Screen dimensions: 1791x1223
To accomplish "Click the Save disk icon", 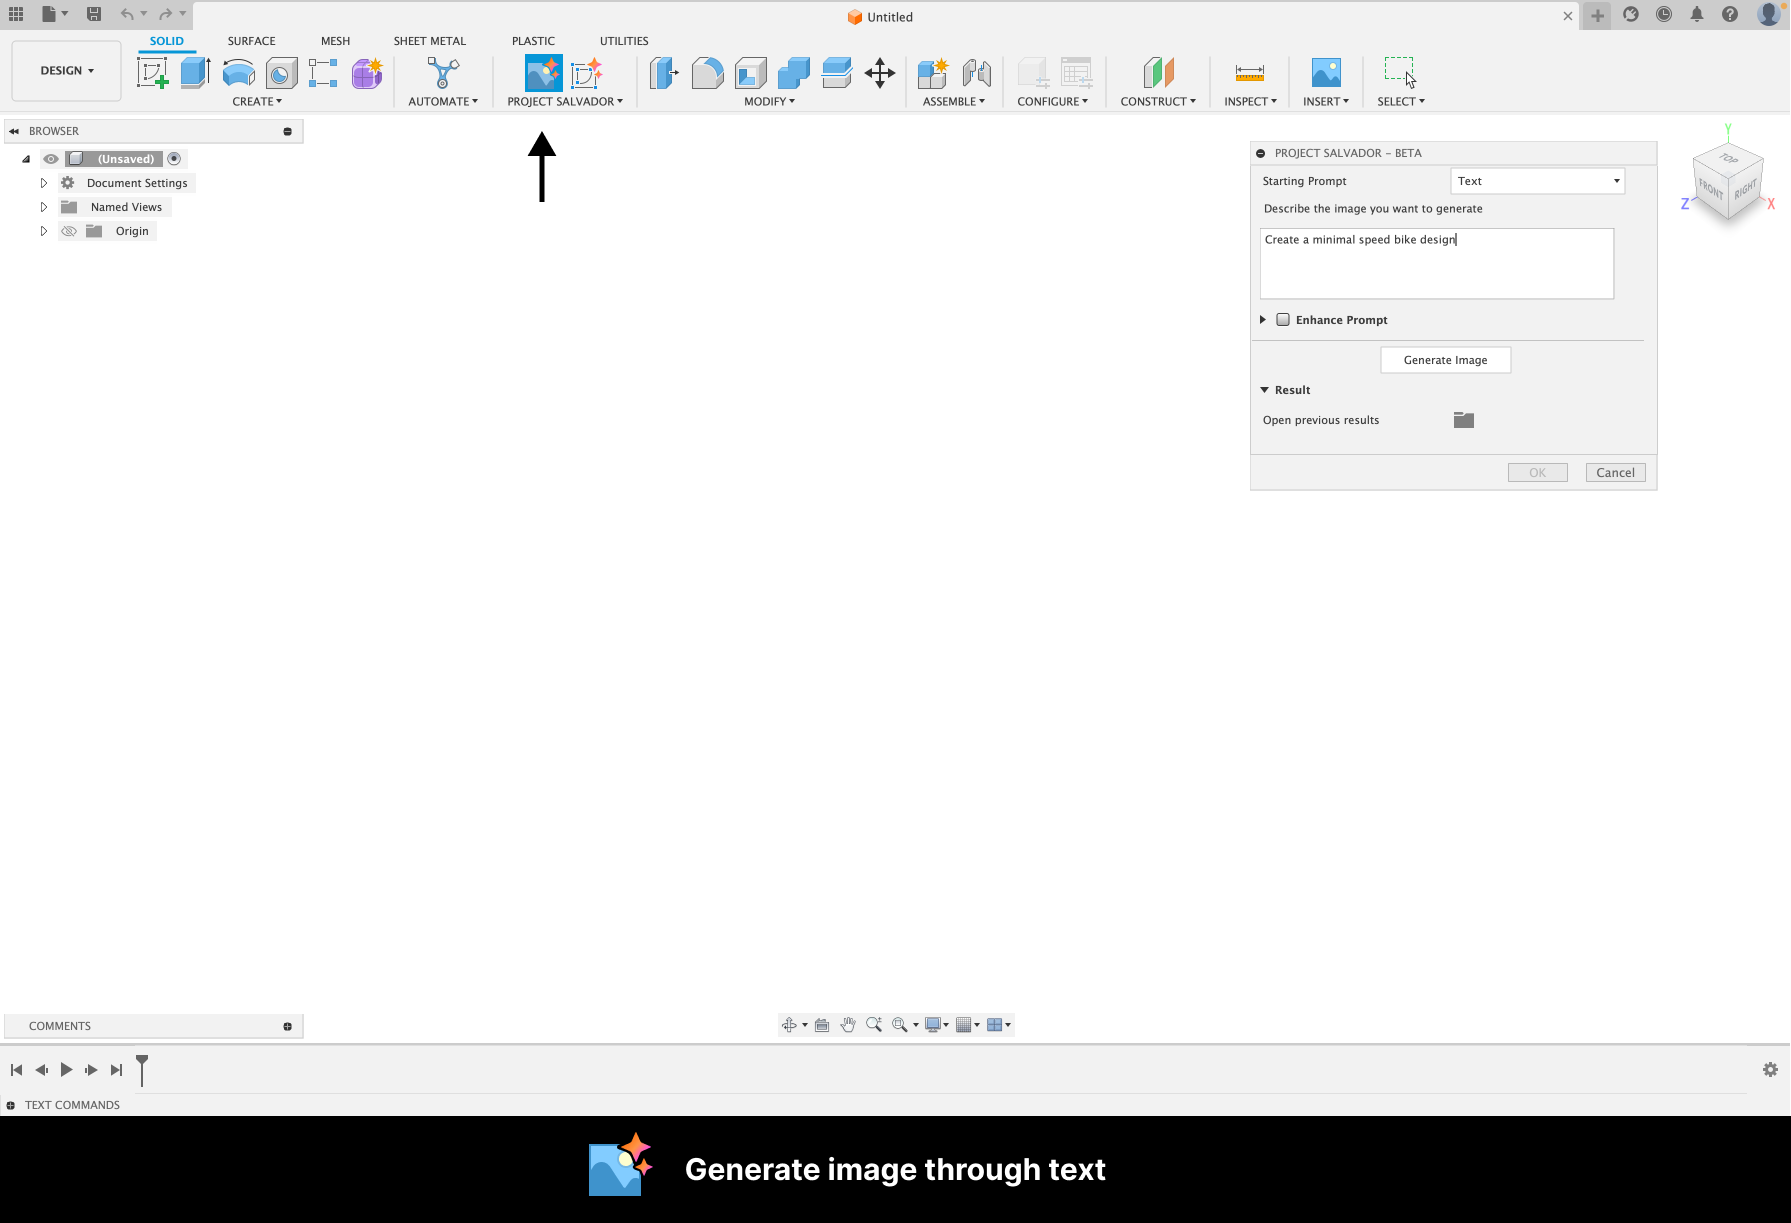I will [x=94, y=14].
